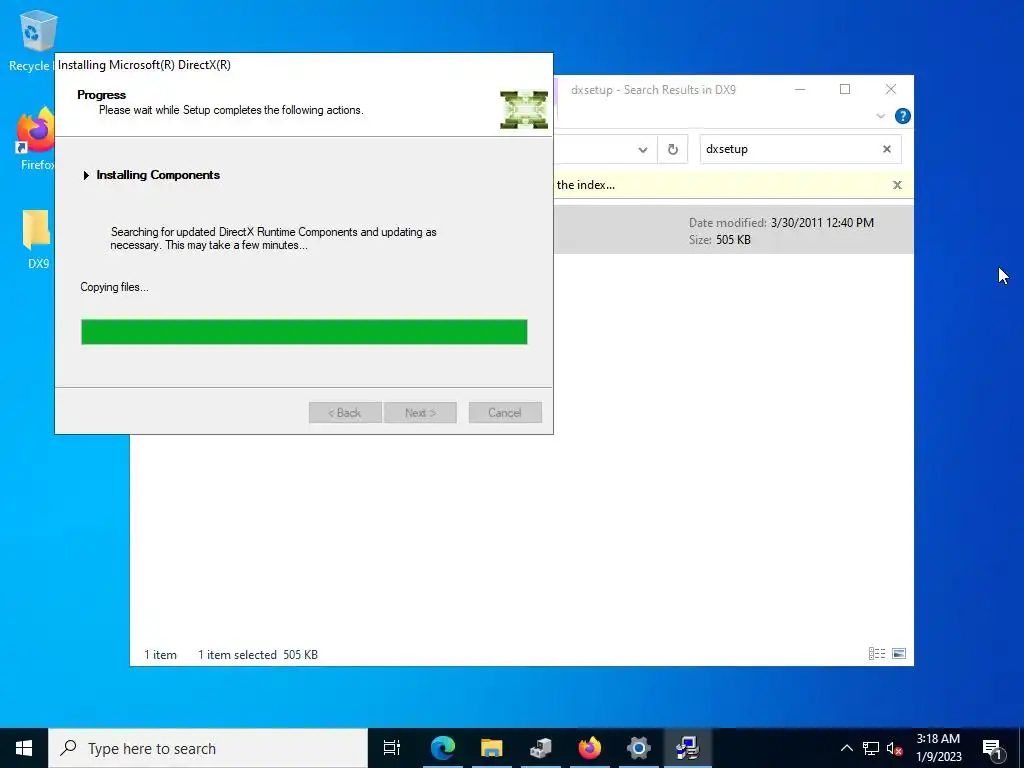Open the Settings gear taskbar icon
This screenshot has width=1024, height=768.
coord(639,748)
